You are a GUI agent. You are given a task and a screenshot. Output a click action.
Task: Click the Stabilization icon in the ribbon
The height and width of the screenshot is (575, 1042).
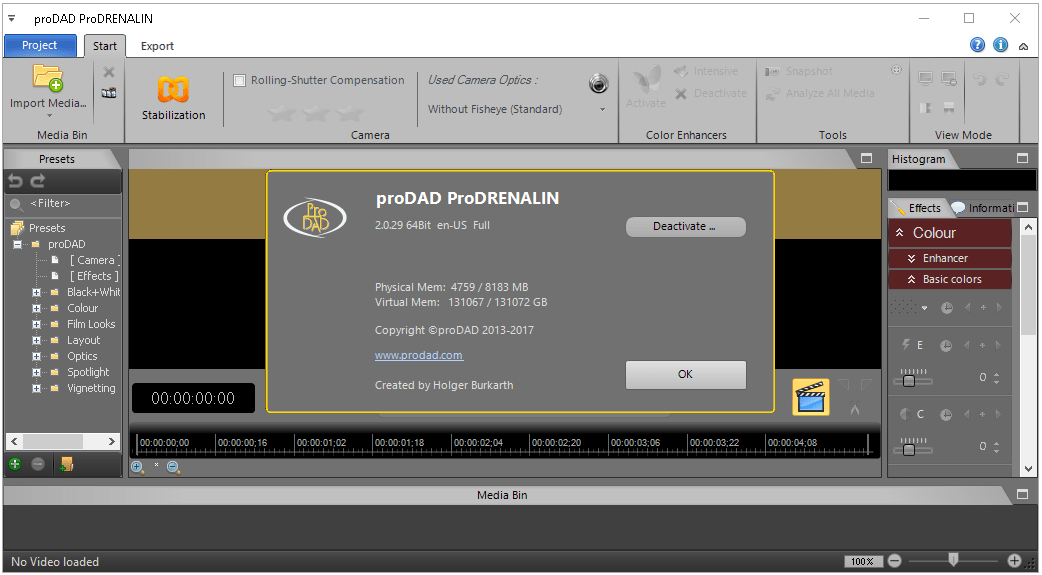coord(173,90)
